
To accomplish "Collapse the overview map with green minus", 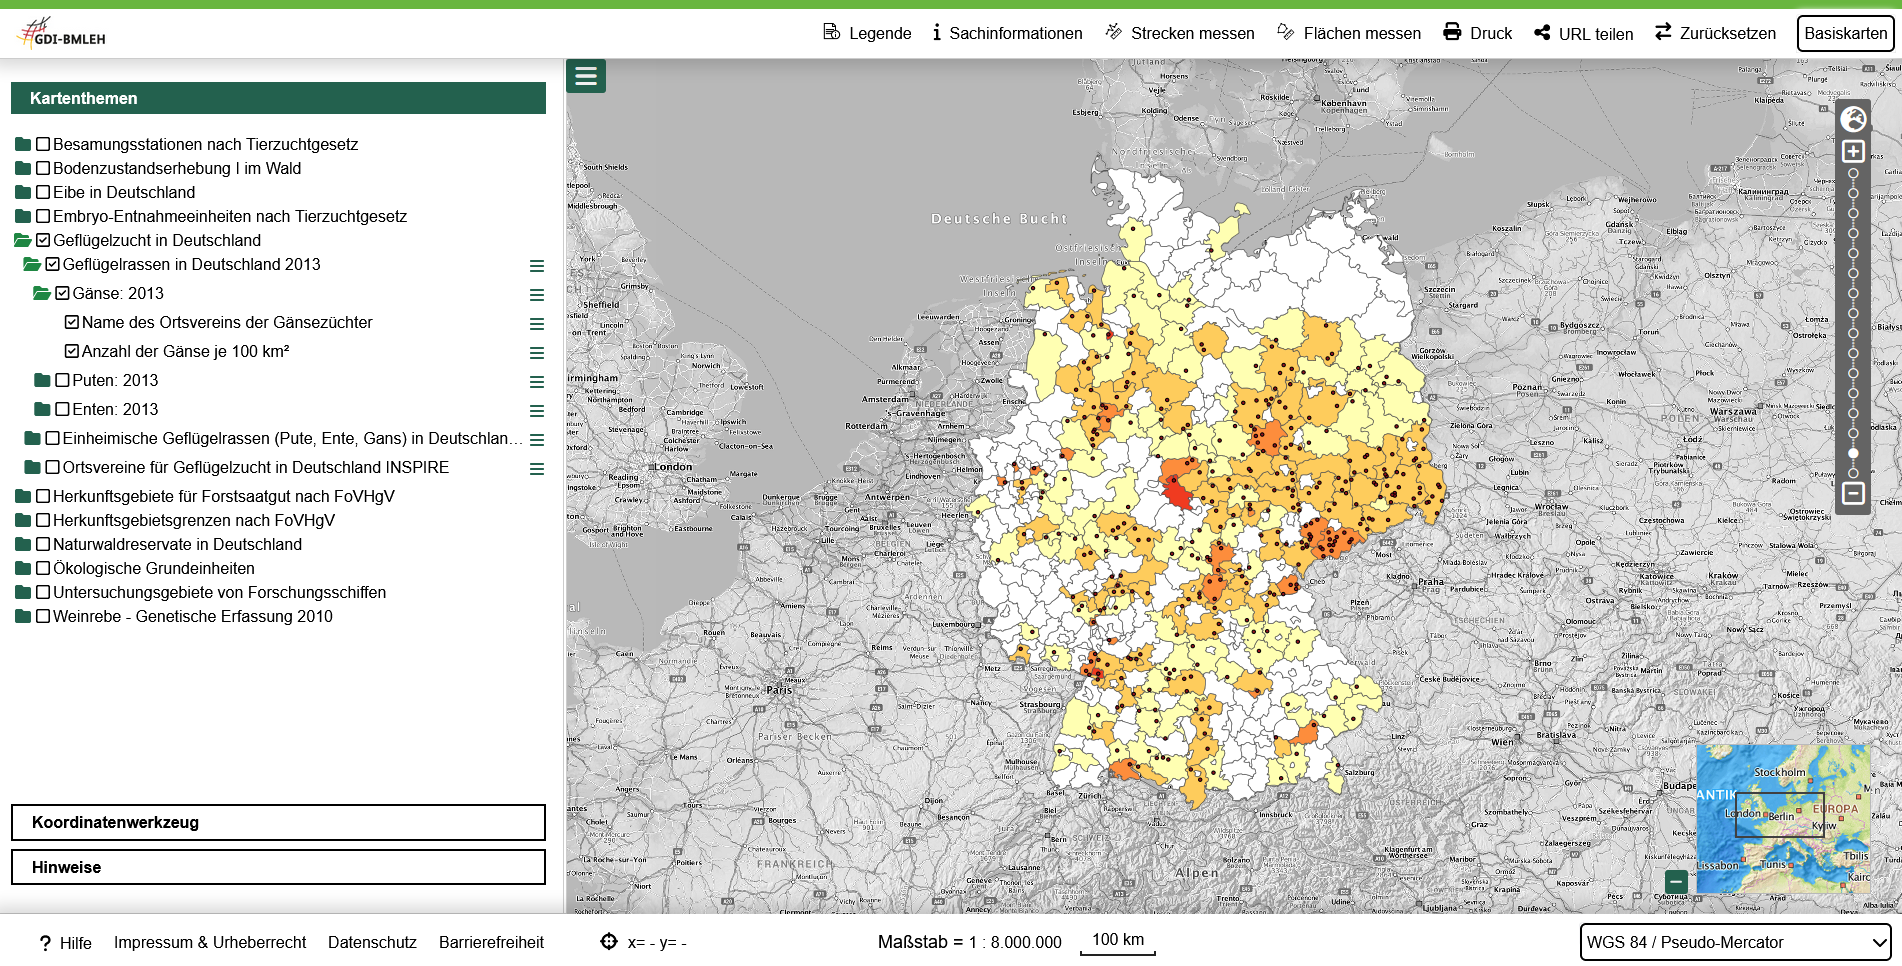I will 1677,881.
